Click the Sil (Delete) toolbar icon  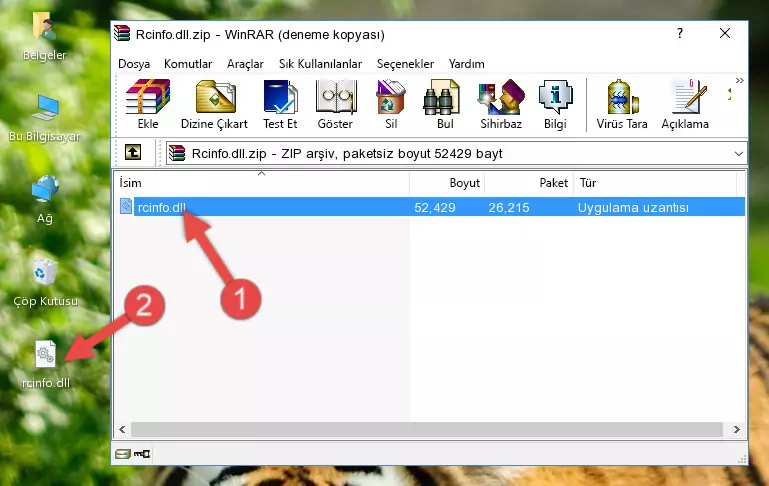tap(391, 104)
